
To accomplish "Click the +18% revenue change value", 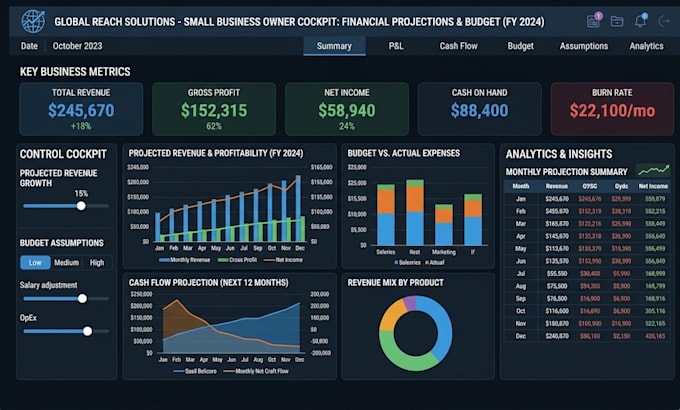I will click(81, 126).
